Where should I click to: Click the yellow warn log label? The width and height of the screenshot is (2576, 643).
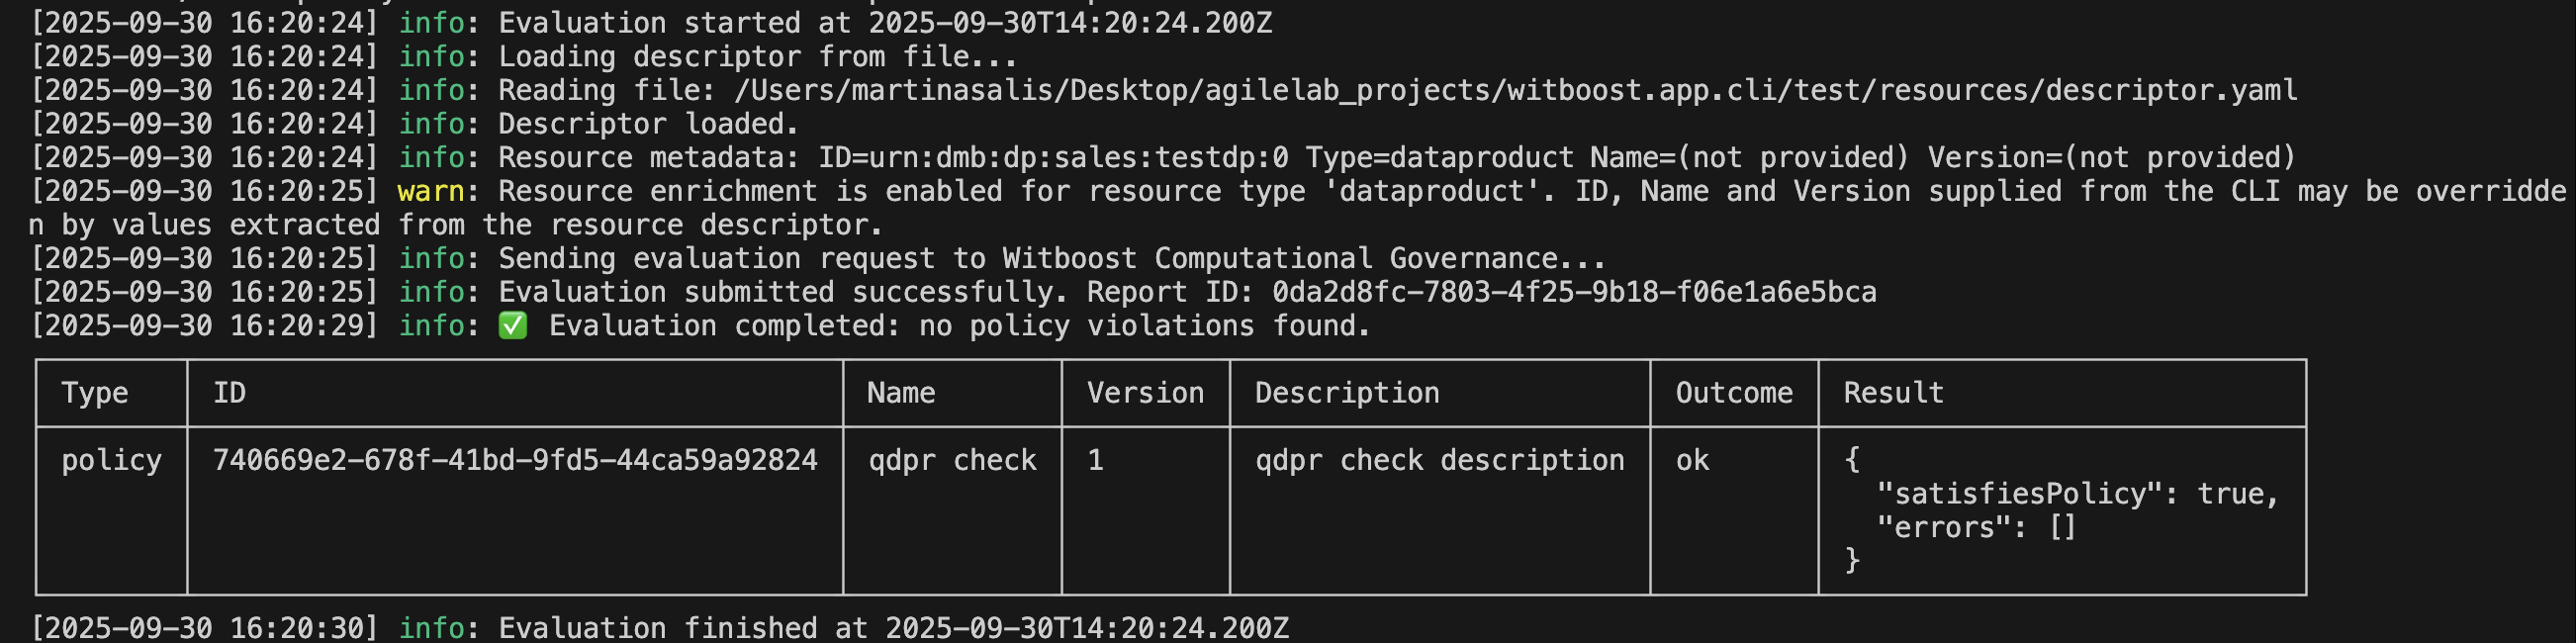point(430,192)
